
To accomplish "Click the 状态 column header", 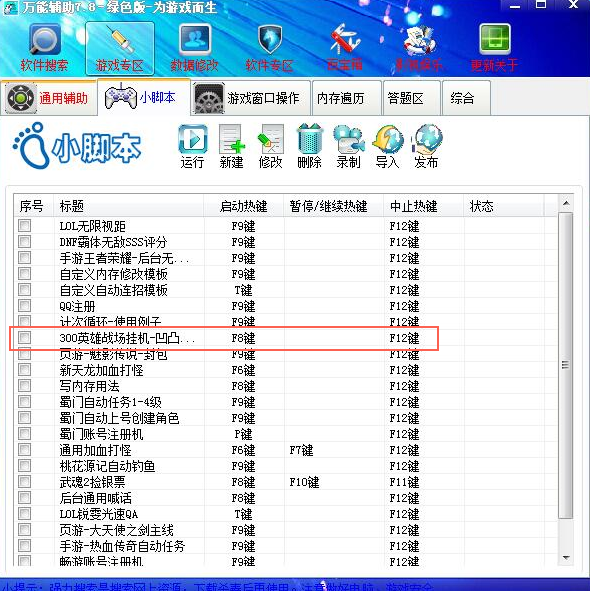I will 504,206.
